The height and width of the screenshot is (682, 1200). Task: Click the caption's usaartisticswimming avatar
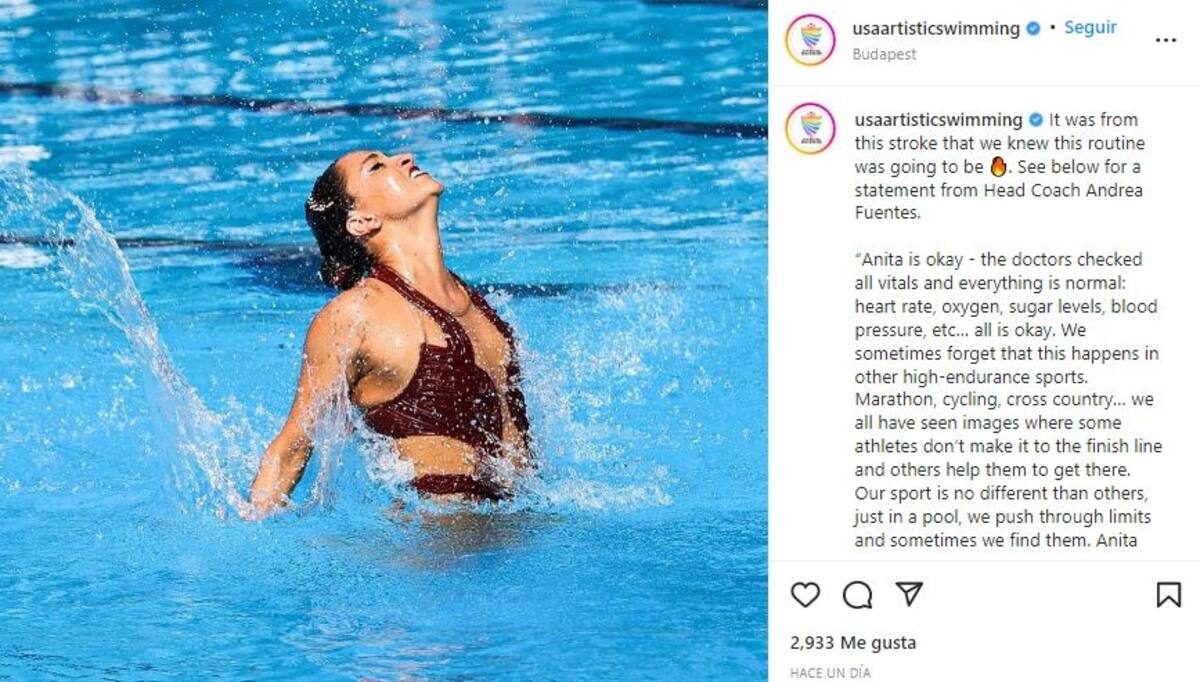tap(810, 129)
